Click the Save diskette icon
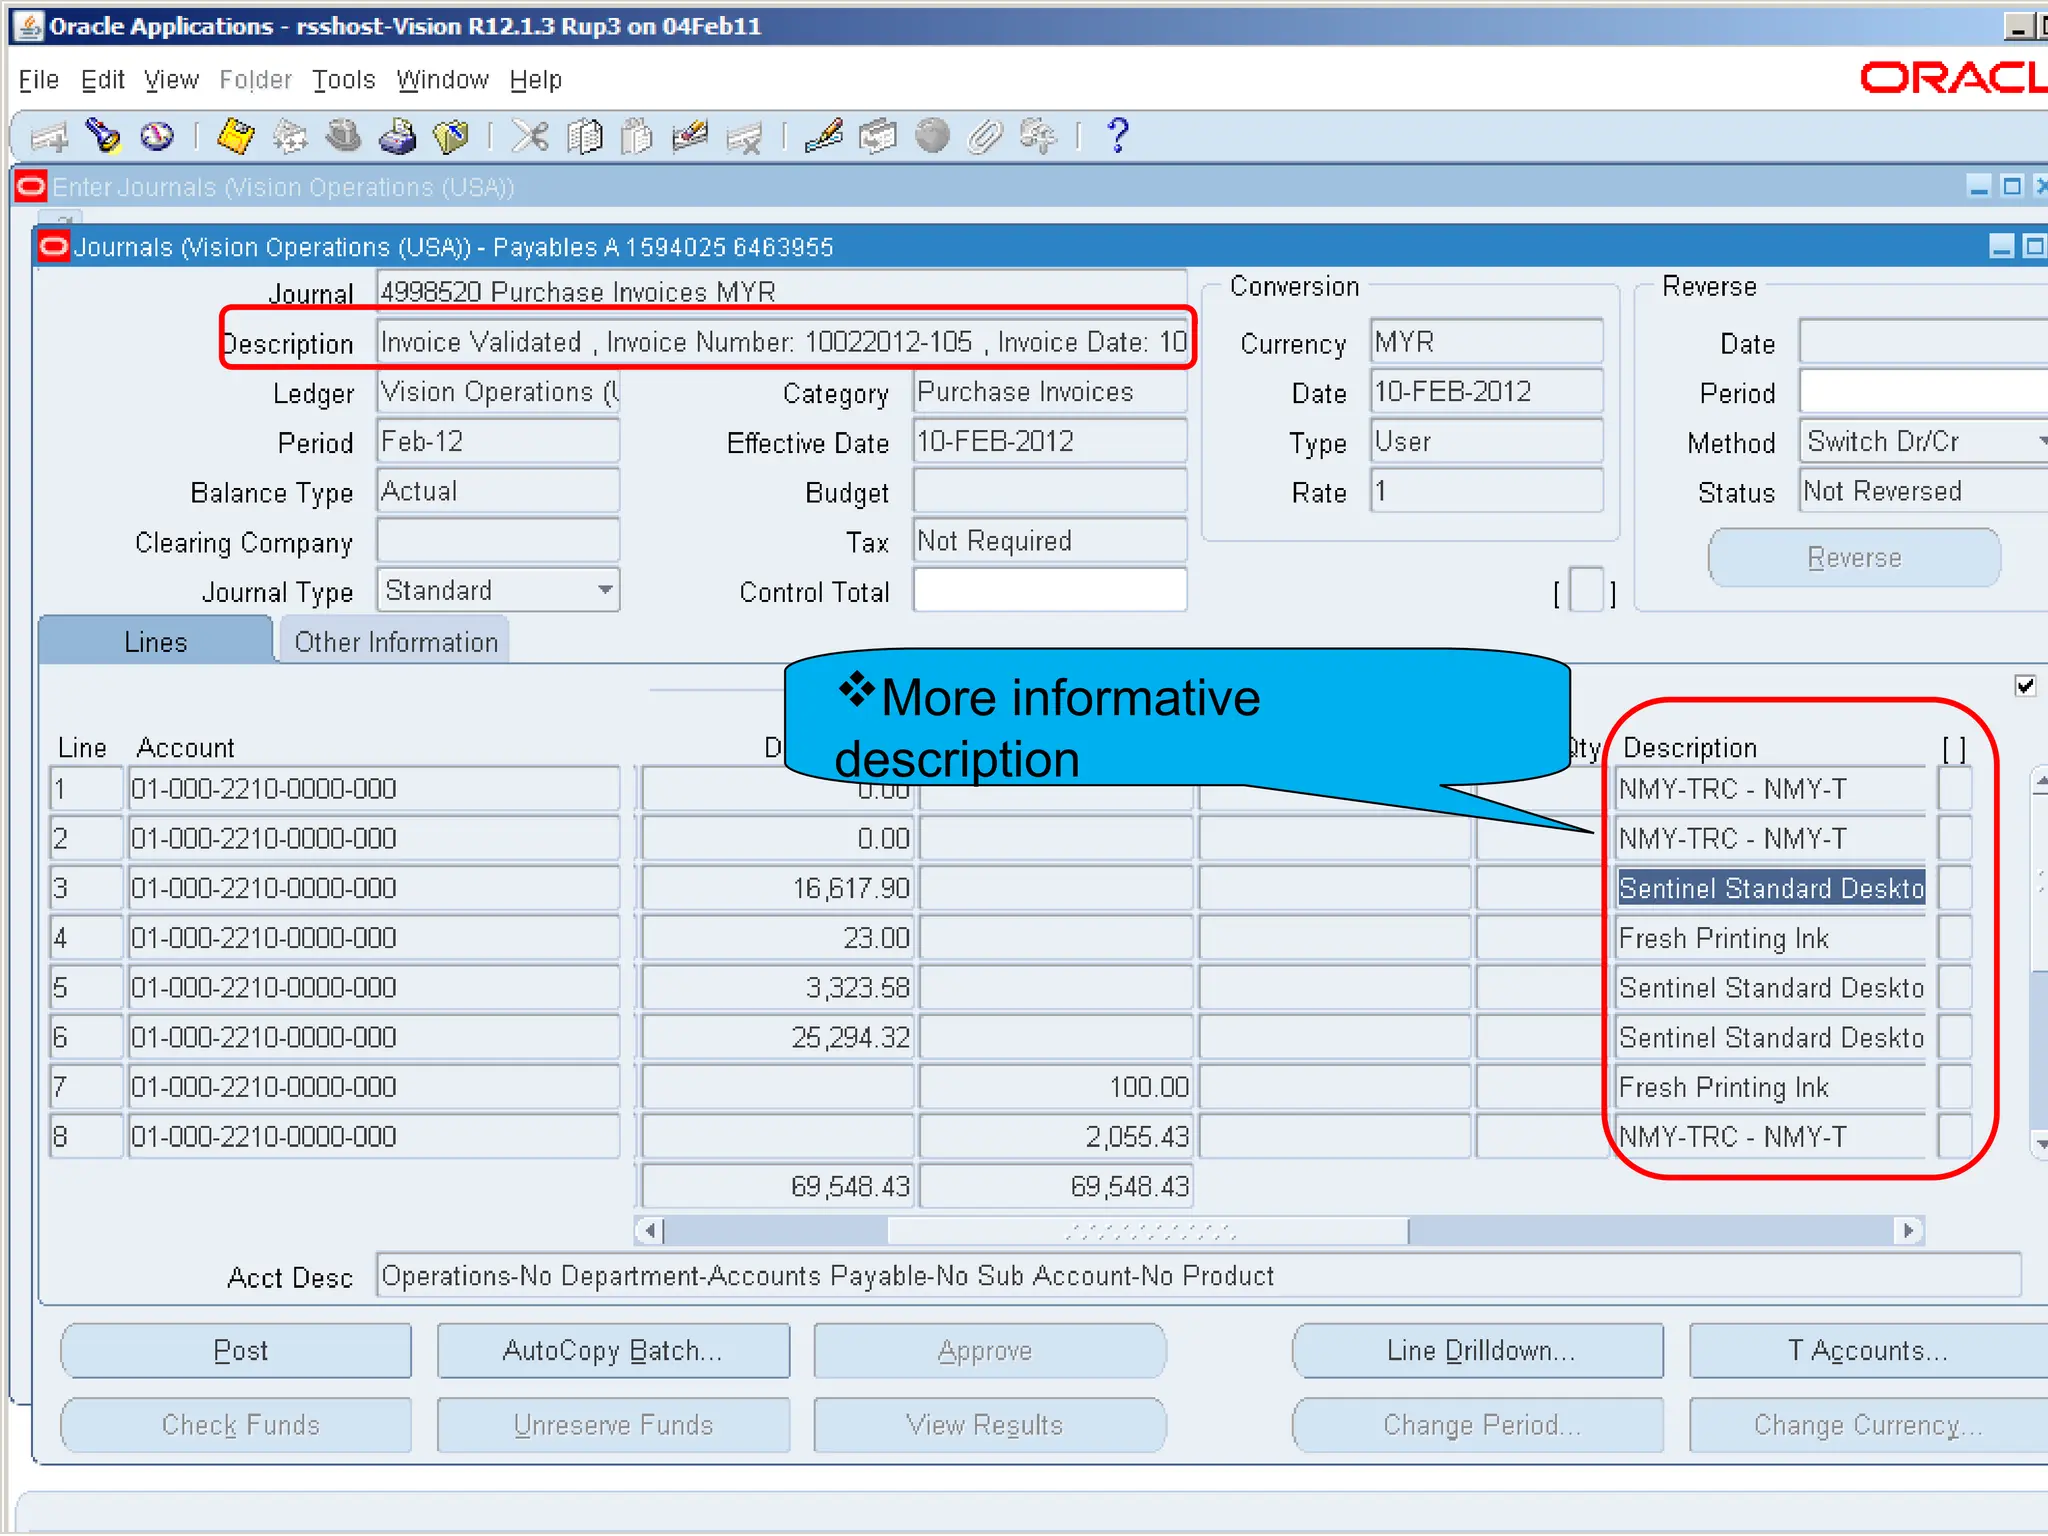The image size is (2048, 1536). tap(235, 136)
